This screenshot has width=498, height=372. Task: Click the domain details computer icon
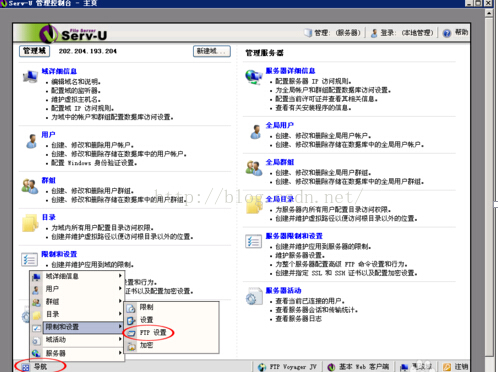(30, 77)
